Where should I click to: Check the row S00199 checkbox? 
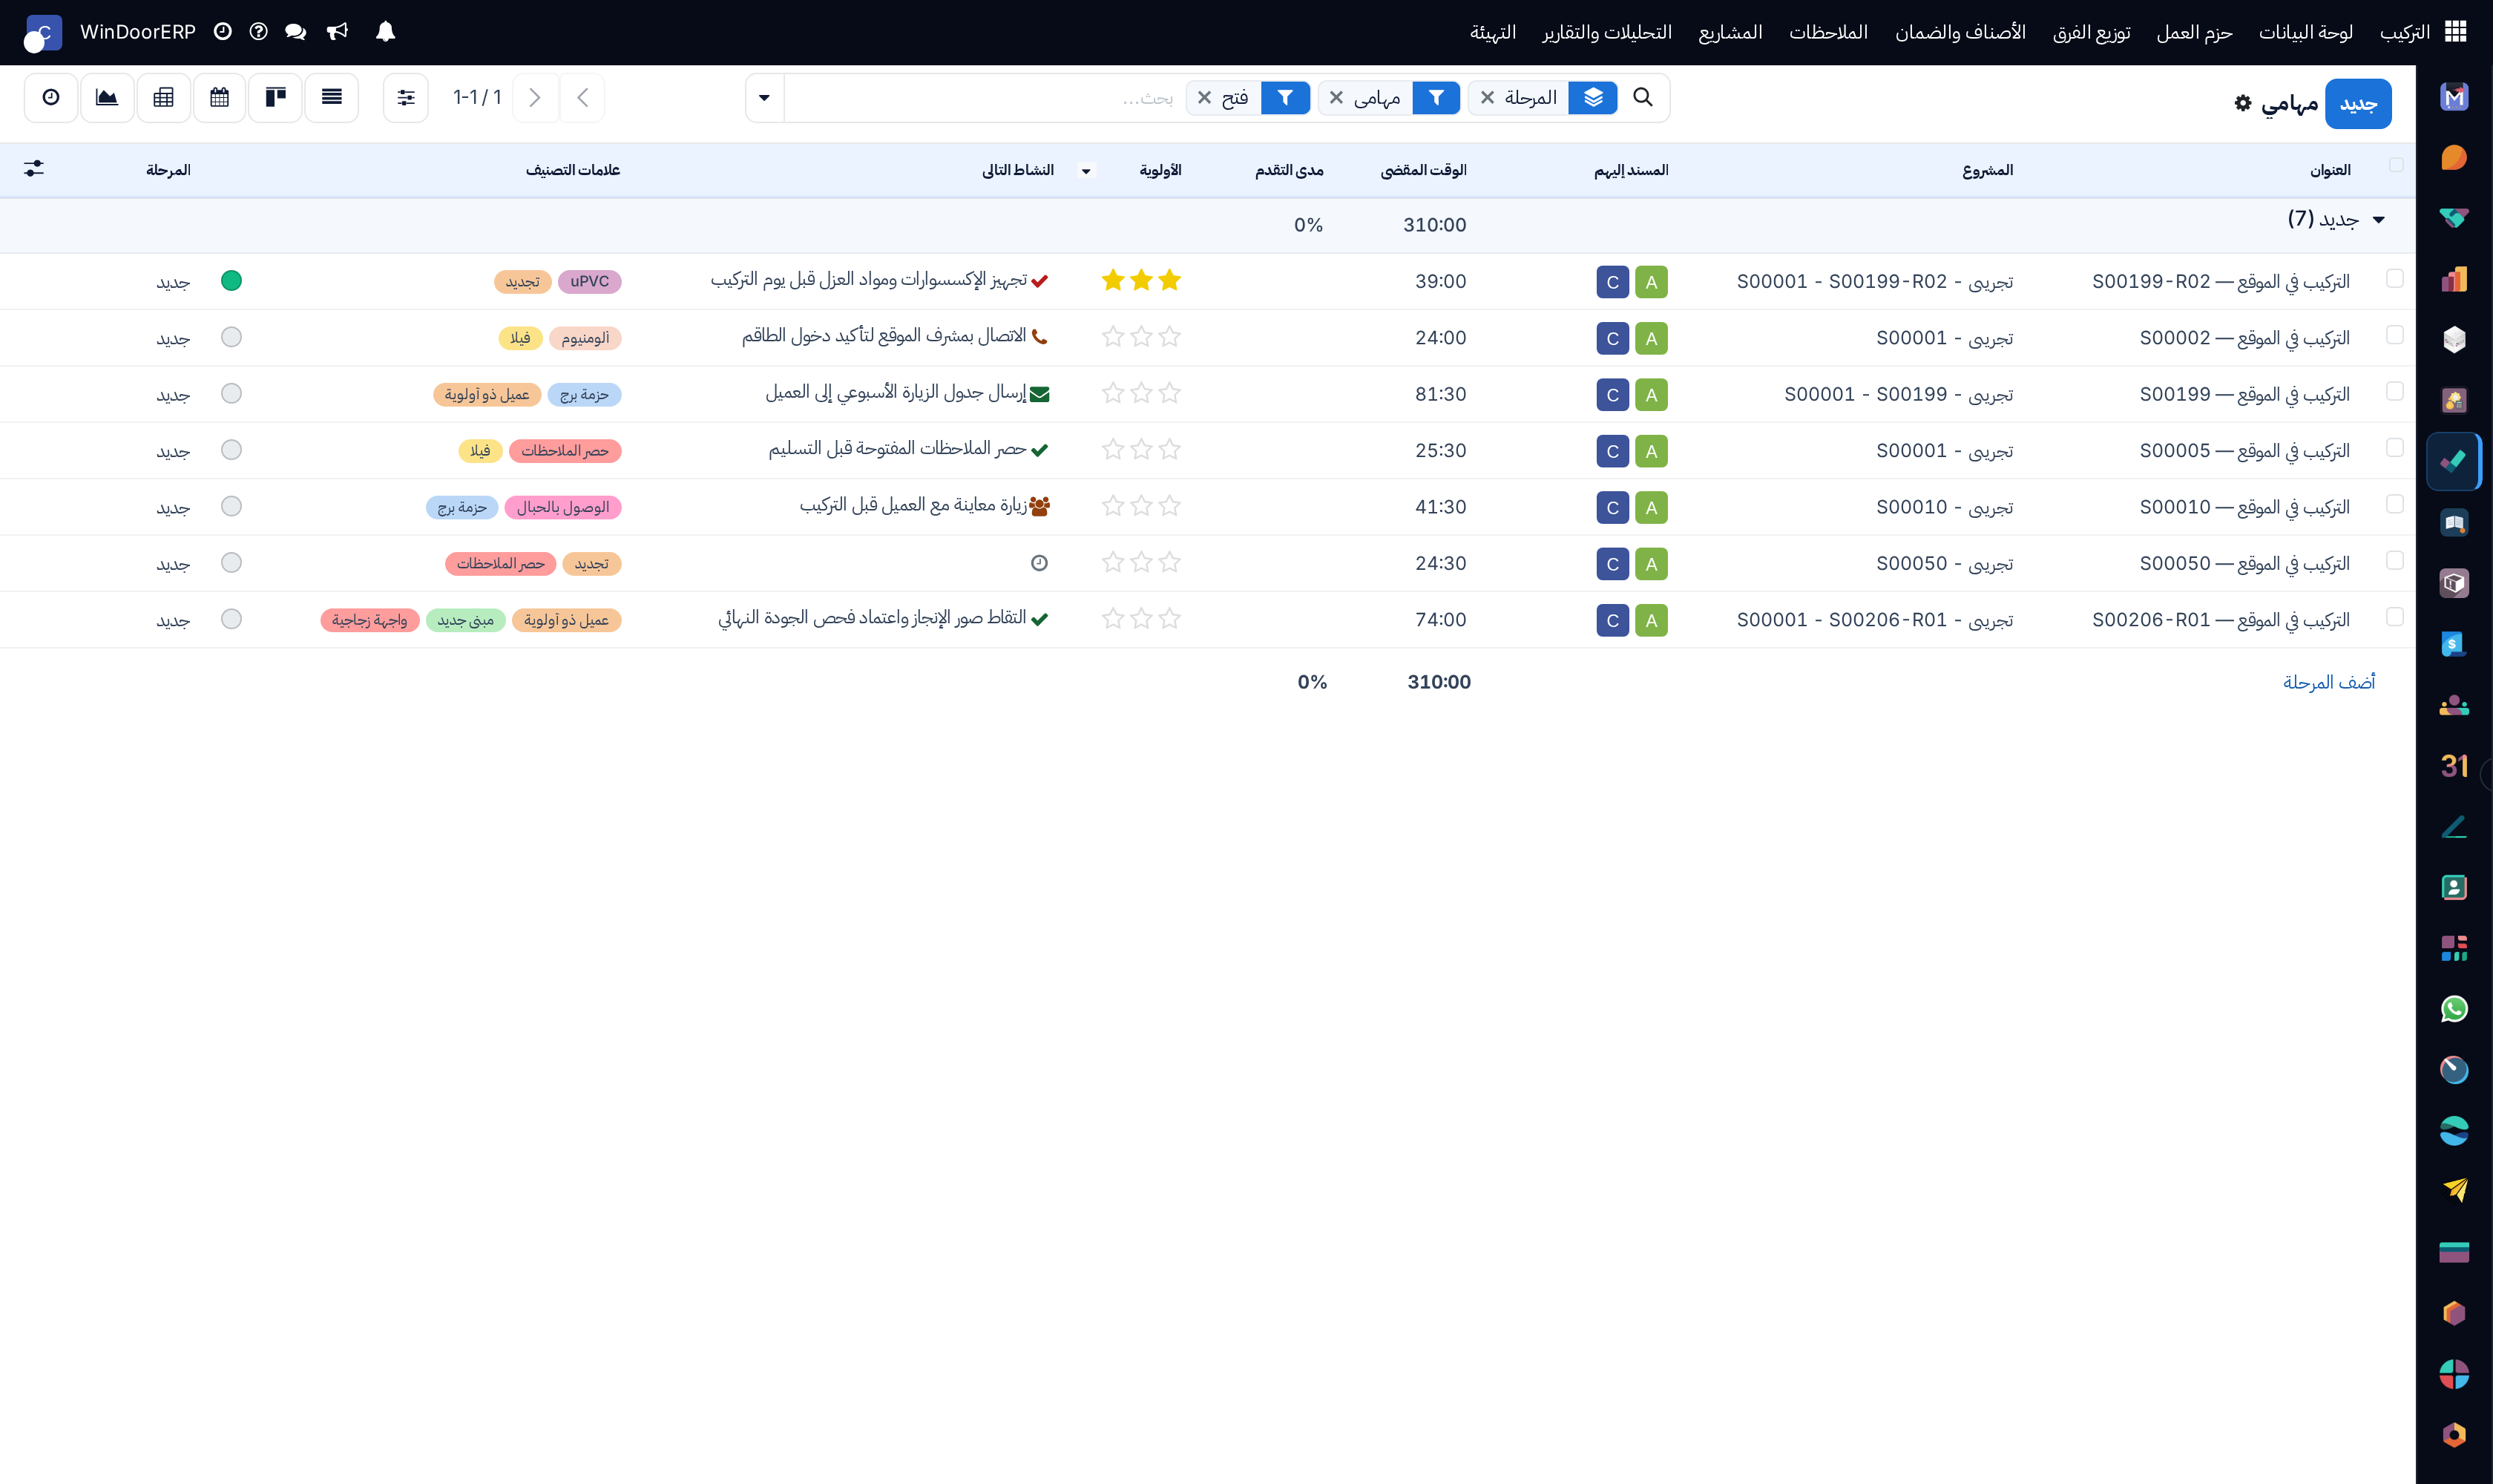pyautogui.click(x=2395, y=391)
